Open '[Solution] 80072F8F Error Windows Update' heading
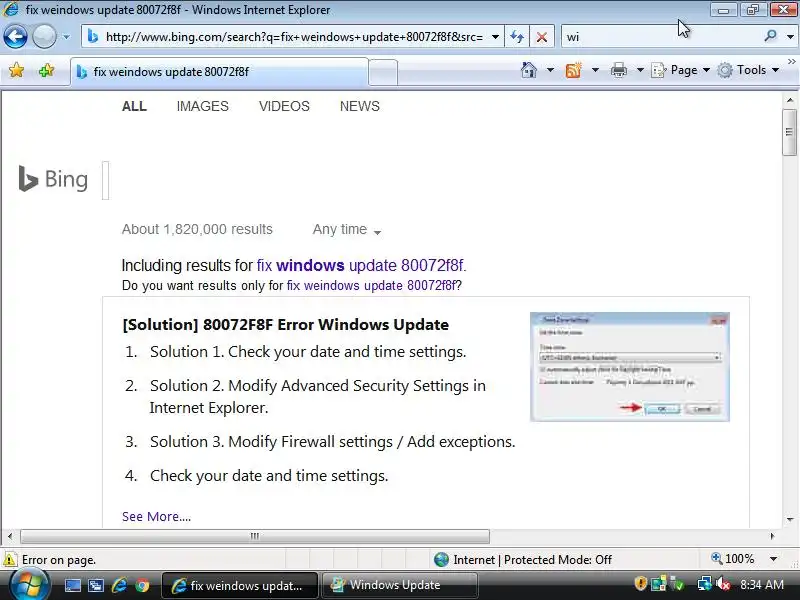Viewport: 800px width, 600px height. 286,324
